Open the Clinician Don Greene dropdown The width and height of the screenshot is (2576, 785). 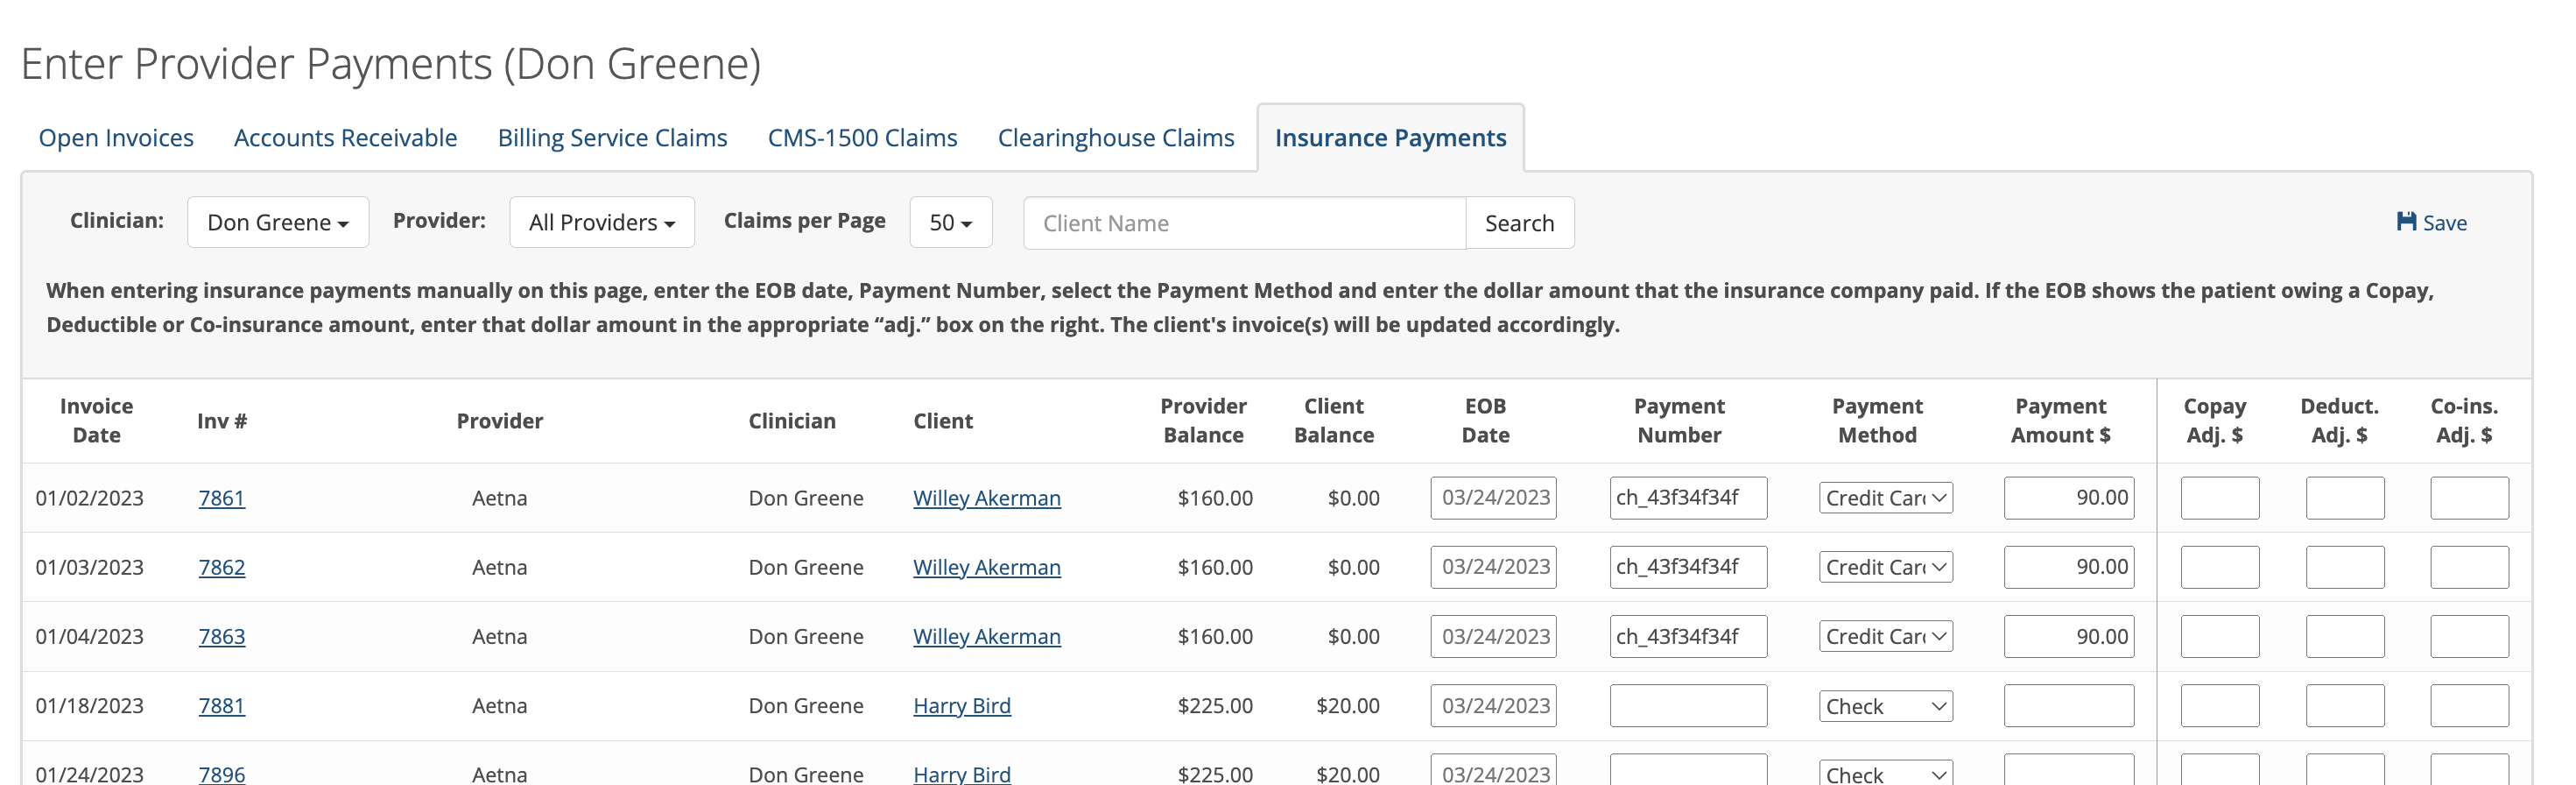278,222
